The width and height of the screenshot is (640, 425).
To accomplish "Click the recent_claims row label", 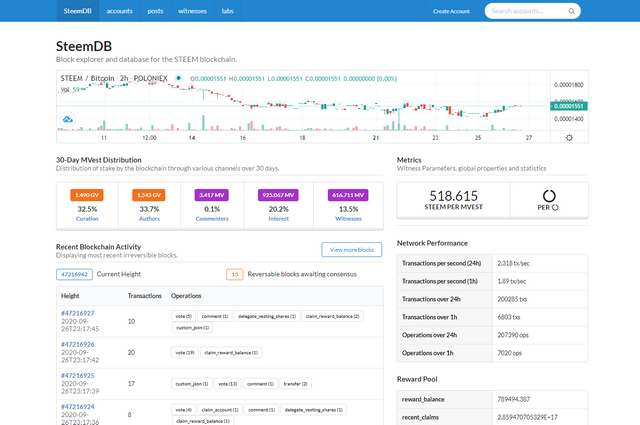I will 420,417.
